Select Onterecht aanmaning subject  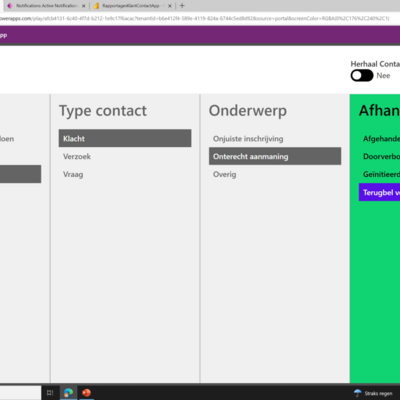click(x=275, y=156)
